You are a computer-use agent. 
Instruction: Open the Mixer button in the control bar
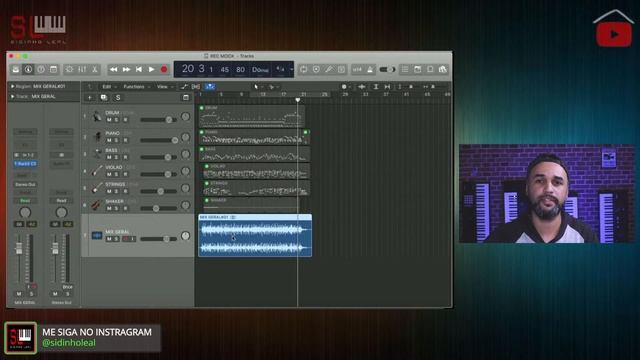click(x=82, y=69)
